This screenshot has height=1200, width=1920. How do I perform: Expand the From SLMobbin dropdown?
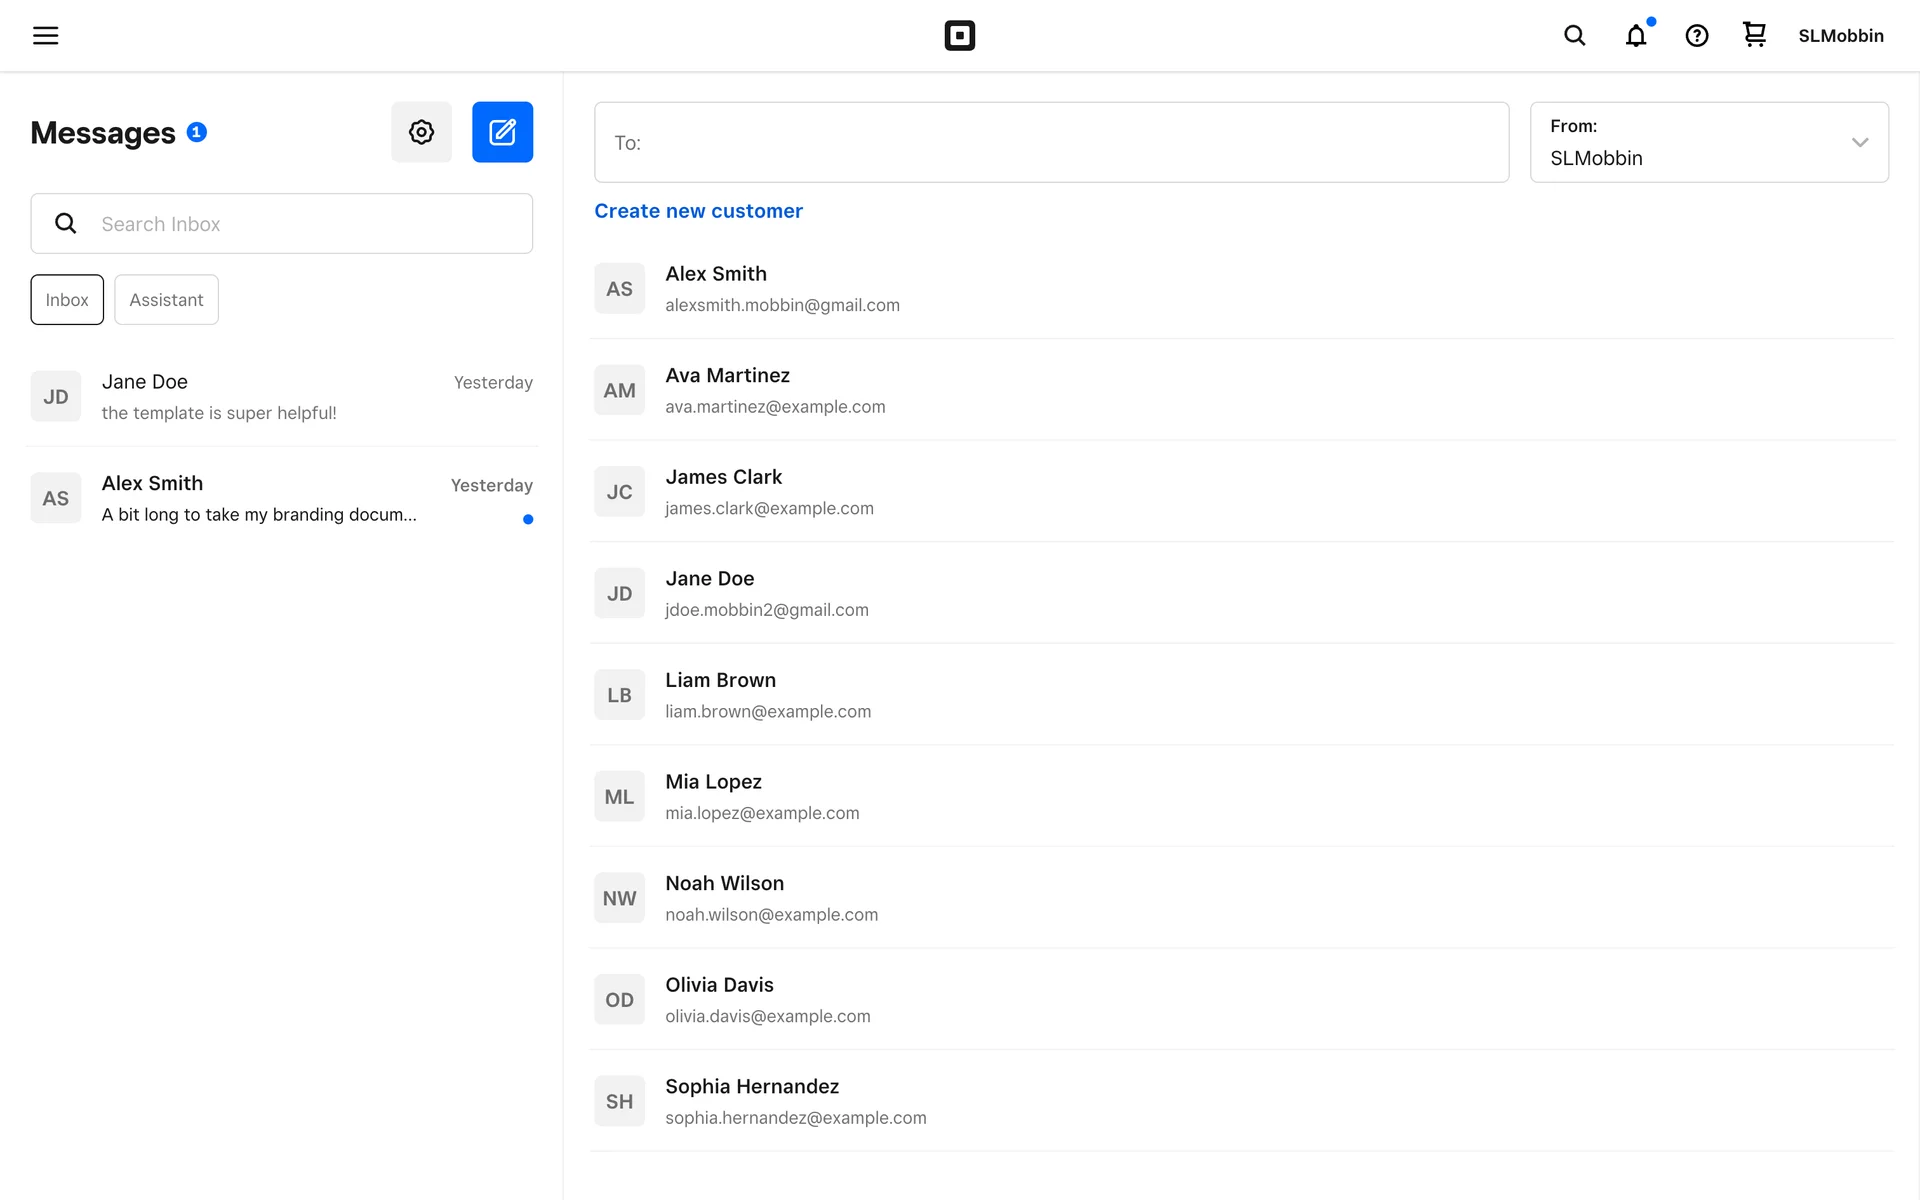(1708, 142)
